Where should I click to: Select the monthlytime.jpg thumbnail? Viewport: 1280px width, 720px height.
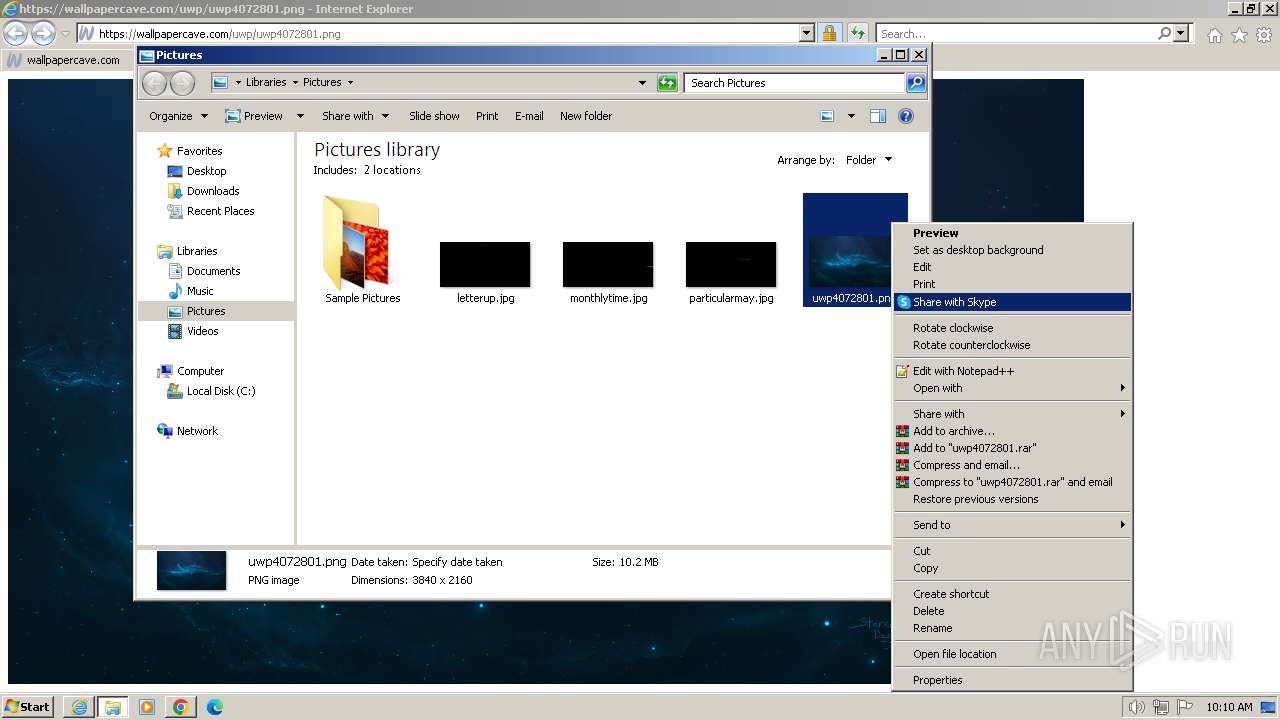(608, 264)
